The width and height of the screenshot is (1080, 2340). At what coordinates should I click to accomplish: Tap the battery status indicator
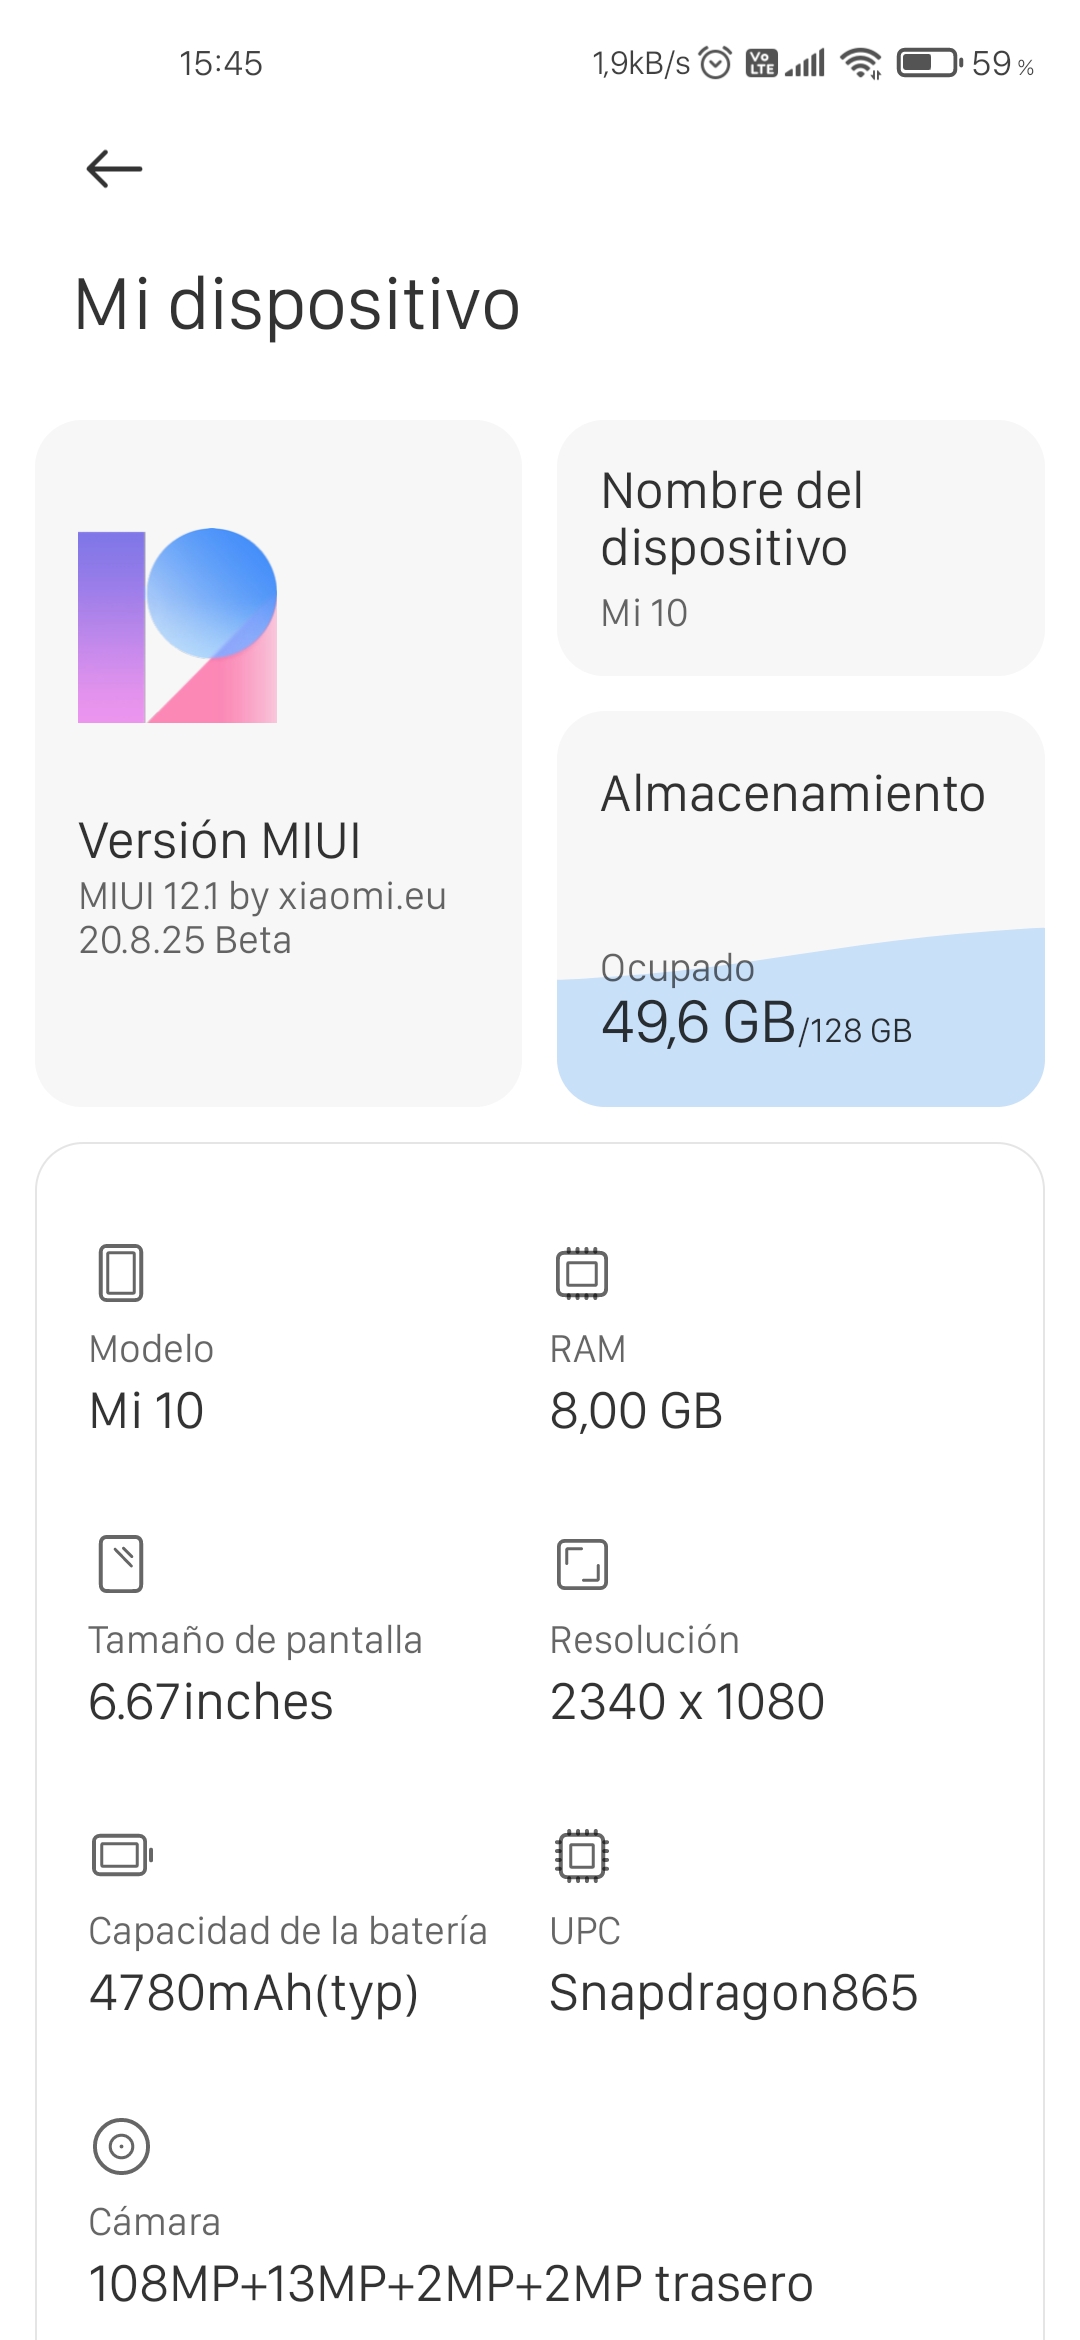pos(929,63)
